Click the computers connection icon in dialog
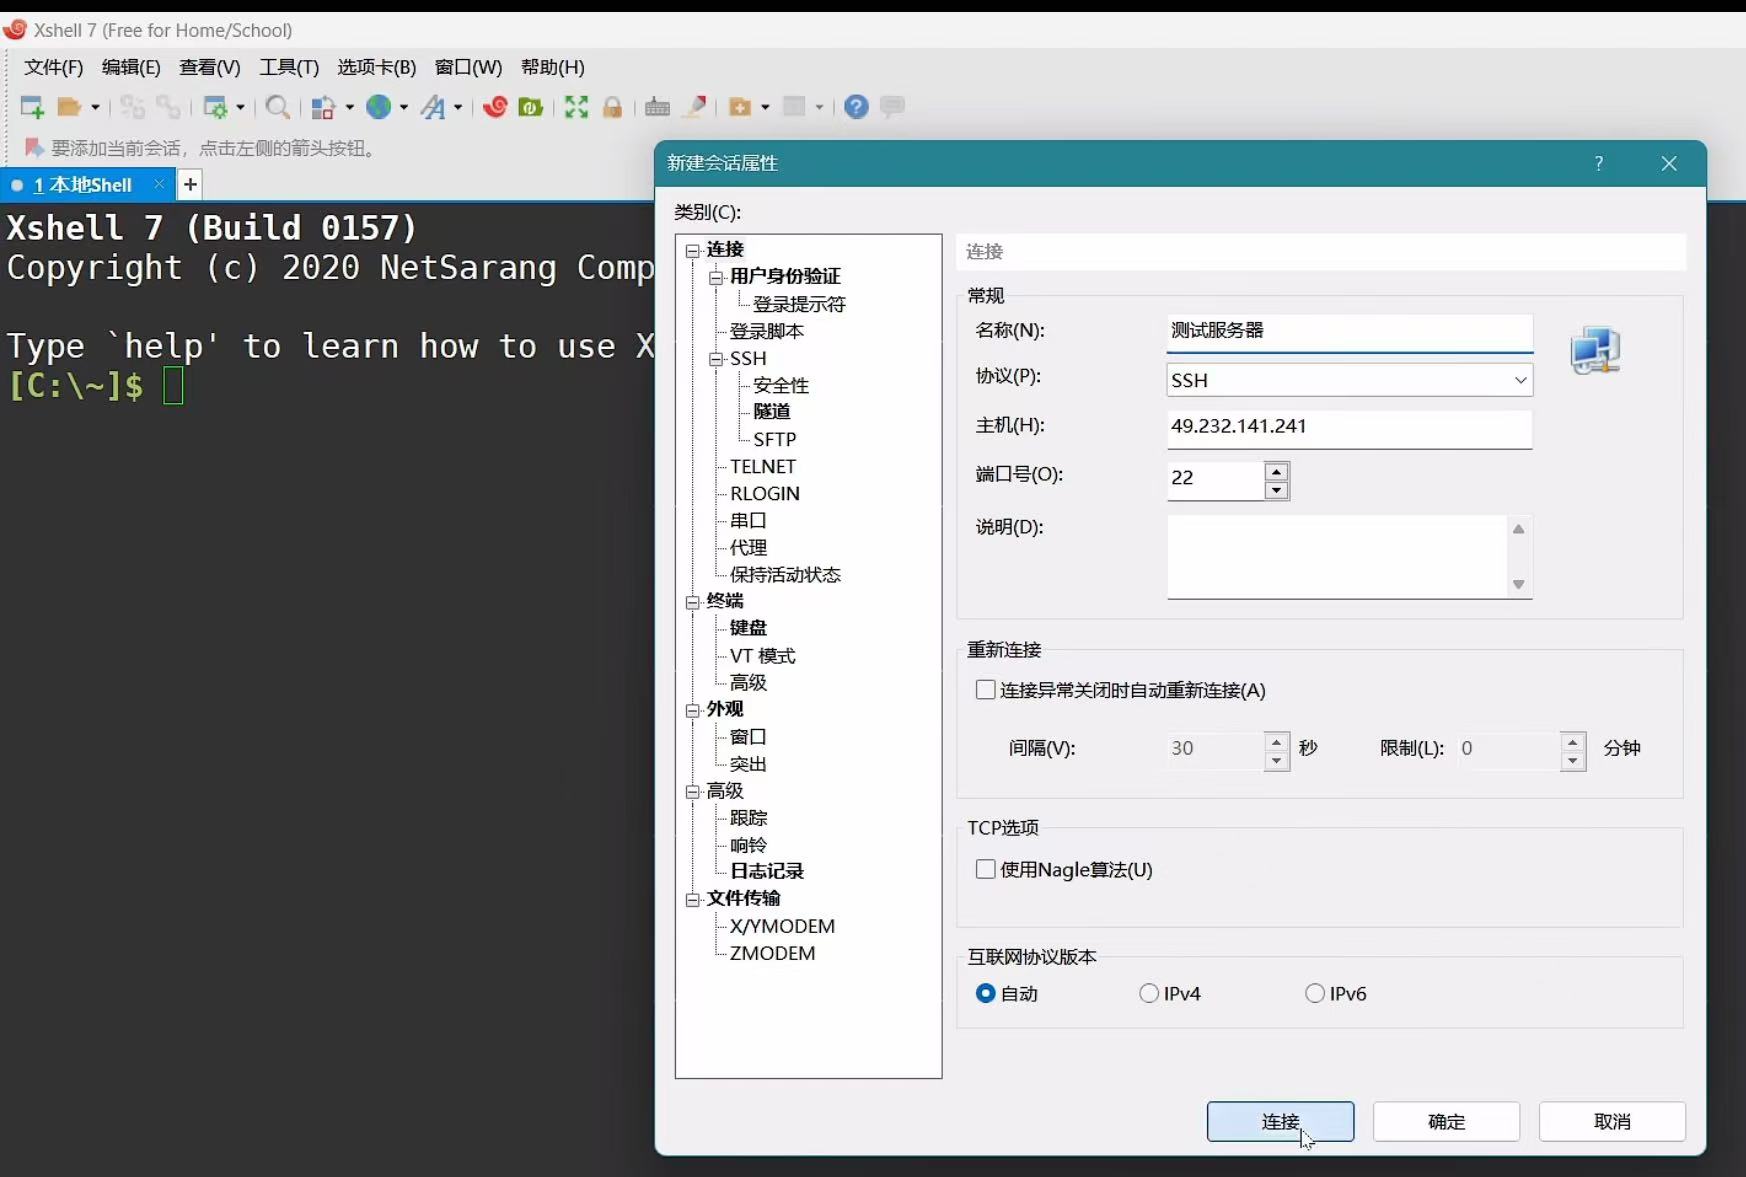The height and width of the screenshot is (1177, 1746). tap(1595, 350)
